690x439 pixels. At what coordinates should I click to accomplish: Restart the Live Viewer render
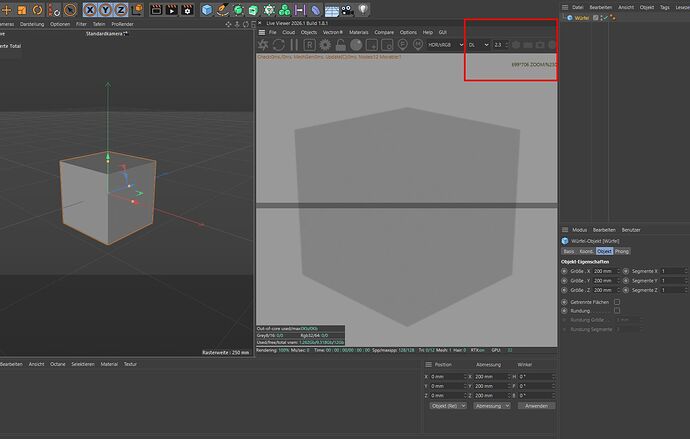click(279, 45)
